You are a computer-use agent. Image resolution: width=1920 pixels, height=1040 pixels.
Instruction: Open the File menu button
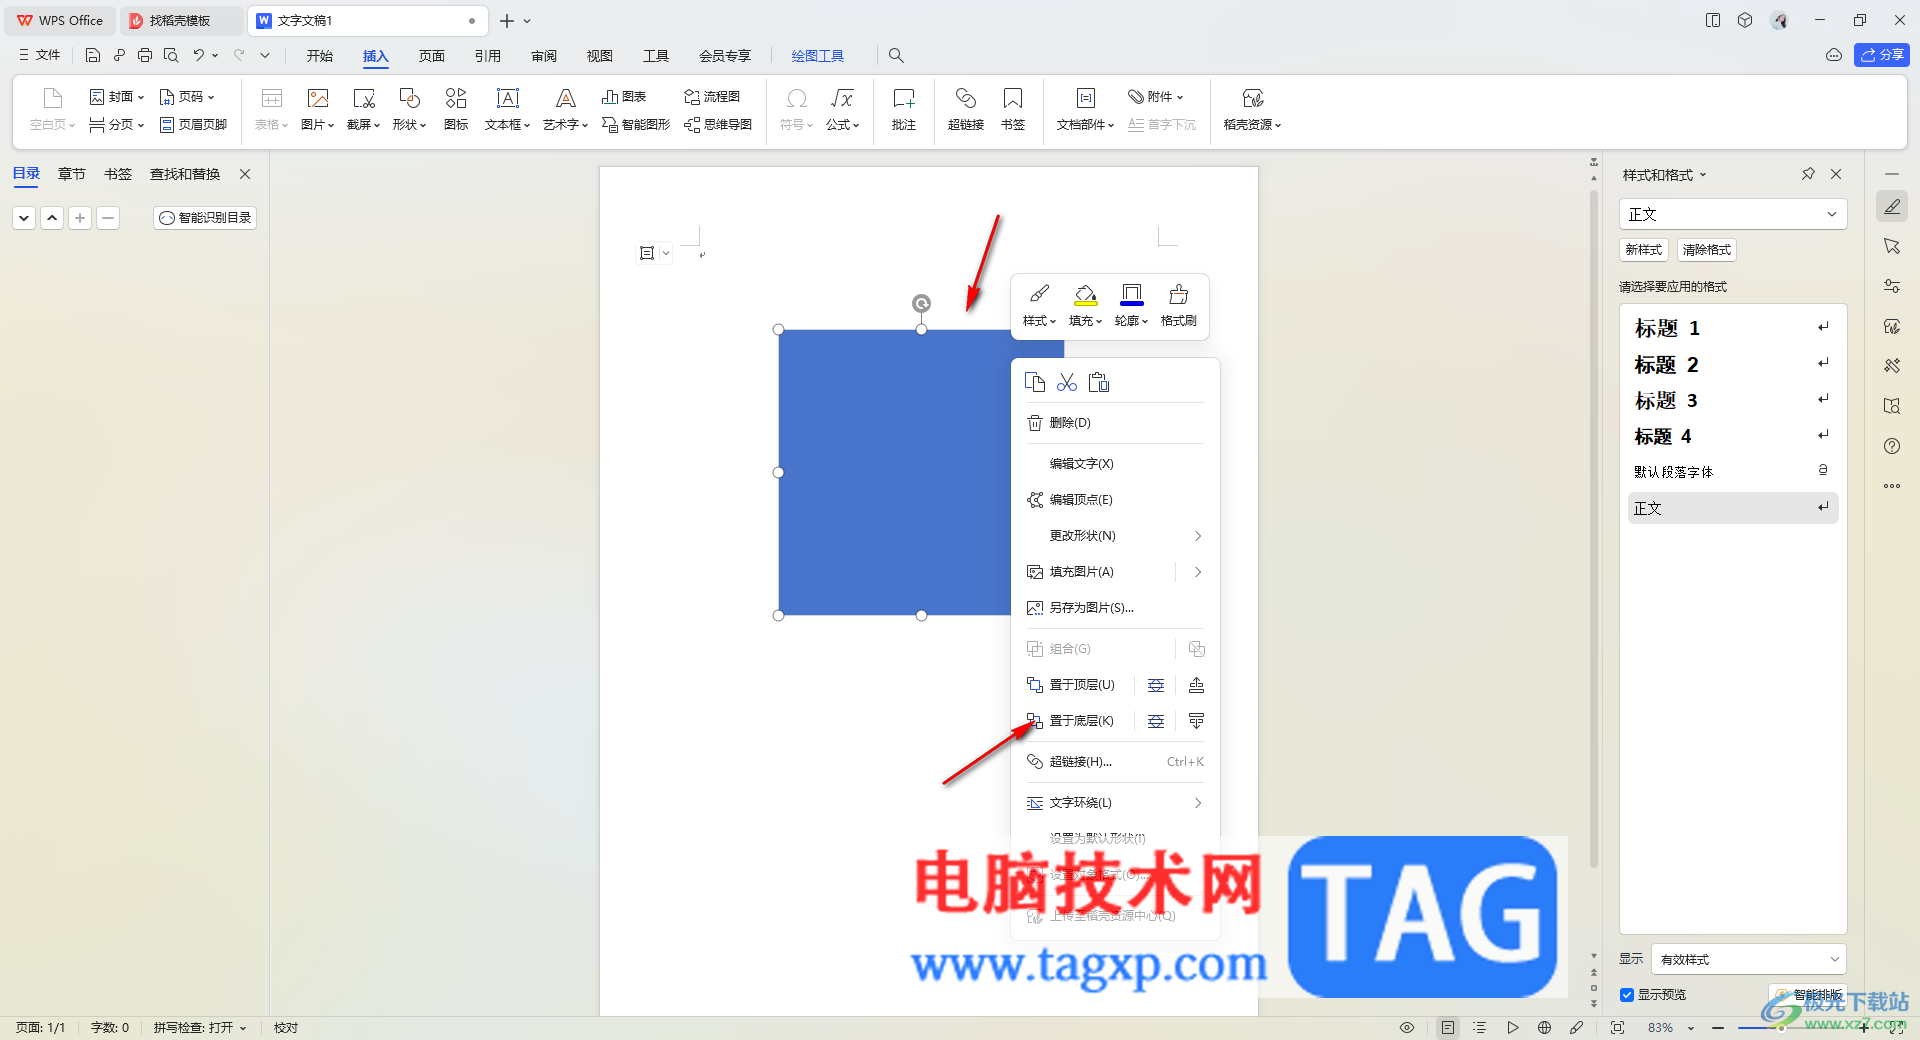click(40, 55)
